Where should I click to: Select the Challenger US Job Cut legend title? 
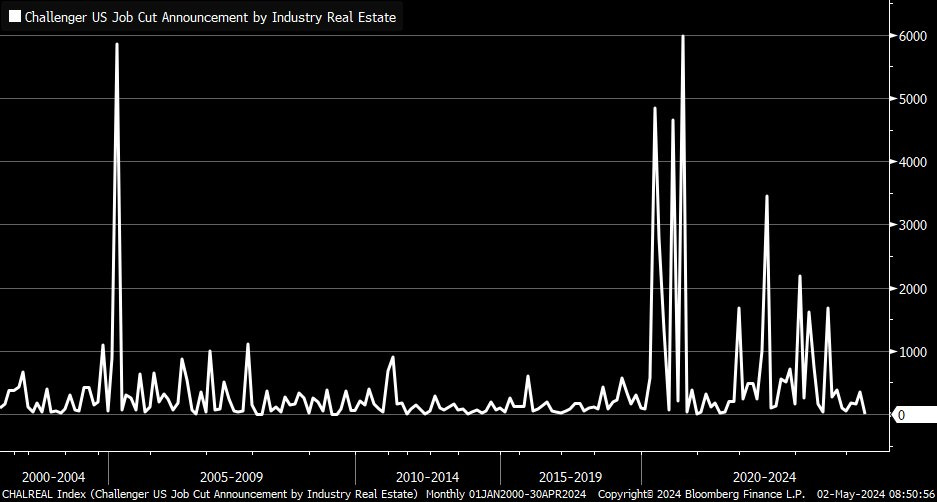tap(210, 17)
